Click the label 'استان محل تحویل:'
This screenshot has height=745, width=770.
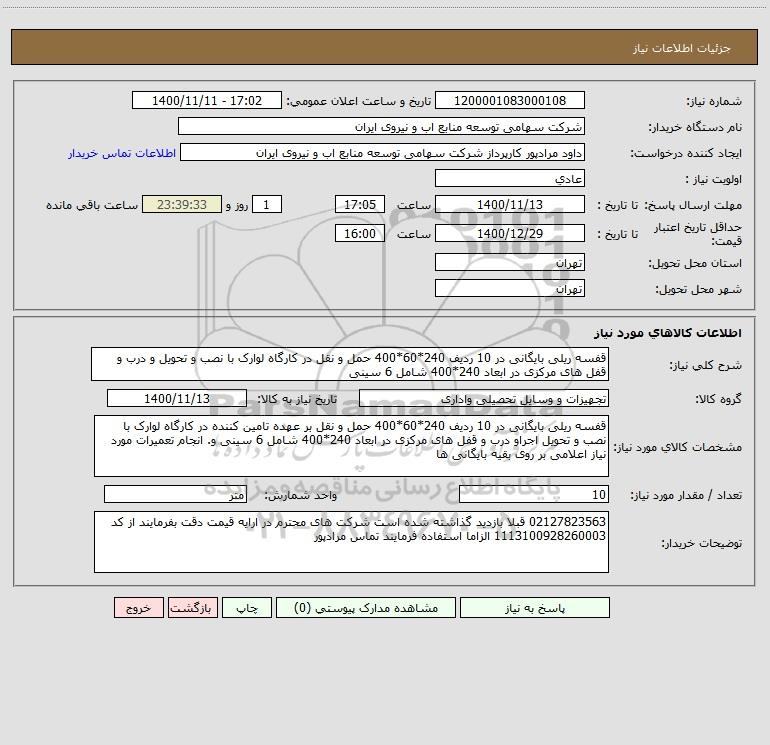click(x=695, y=264)
